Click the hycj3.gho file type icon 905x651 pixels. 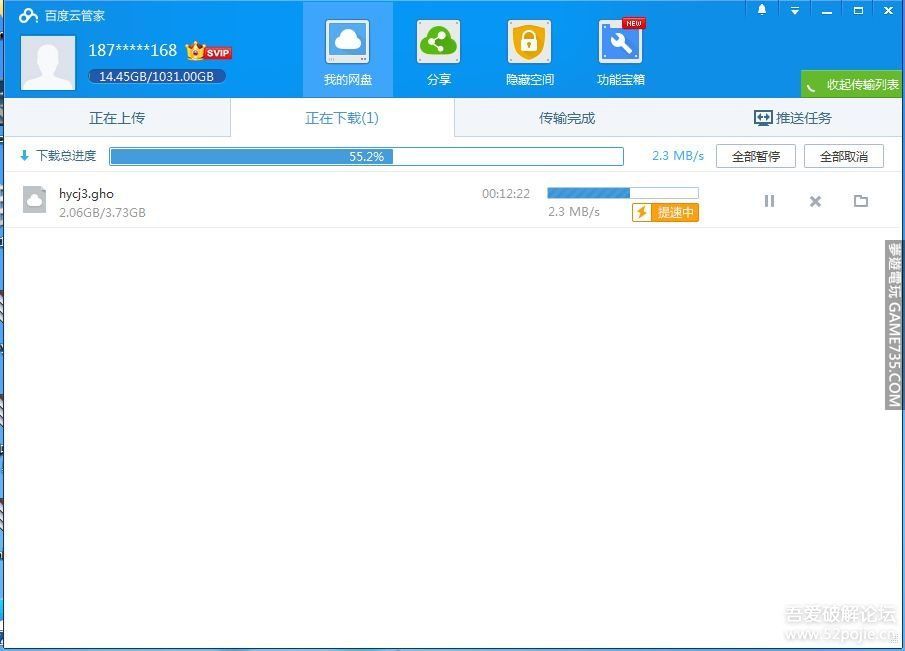tap(35, 200)
